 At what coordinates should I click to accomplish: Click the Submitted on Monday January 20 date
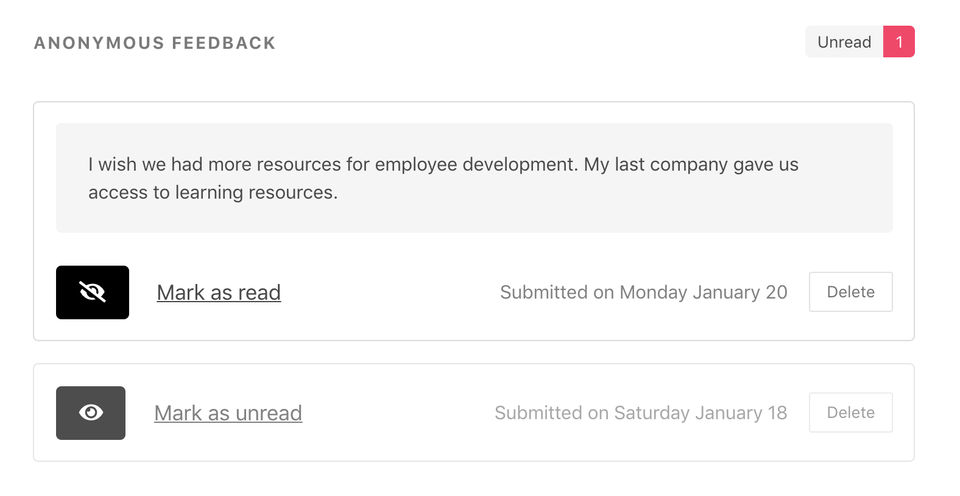pyautogui.click(x=643, y=292)
